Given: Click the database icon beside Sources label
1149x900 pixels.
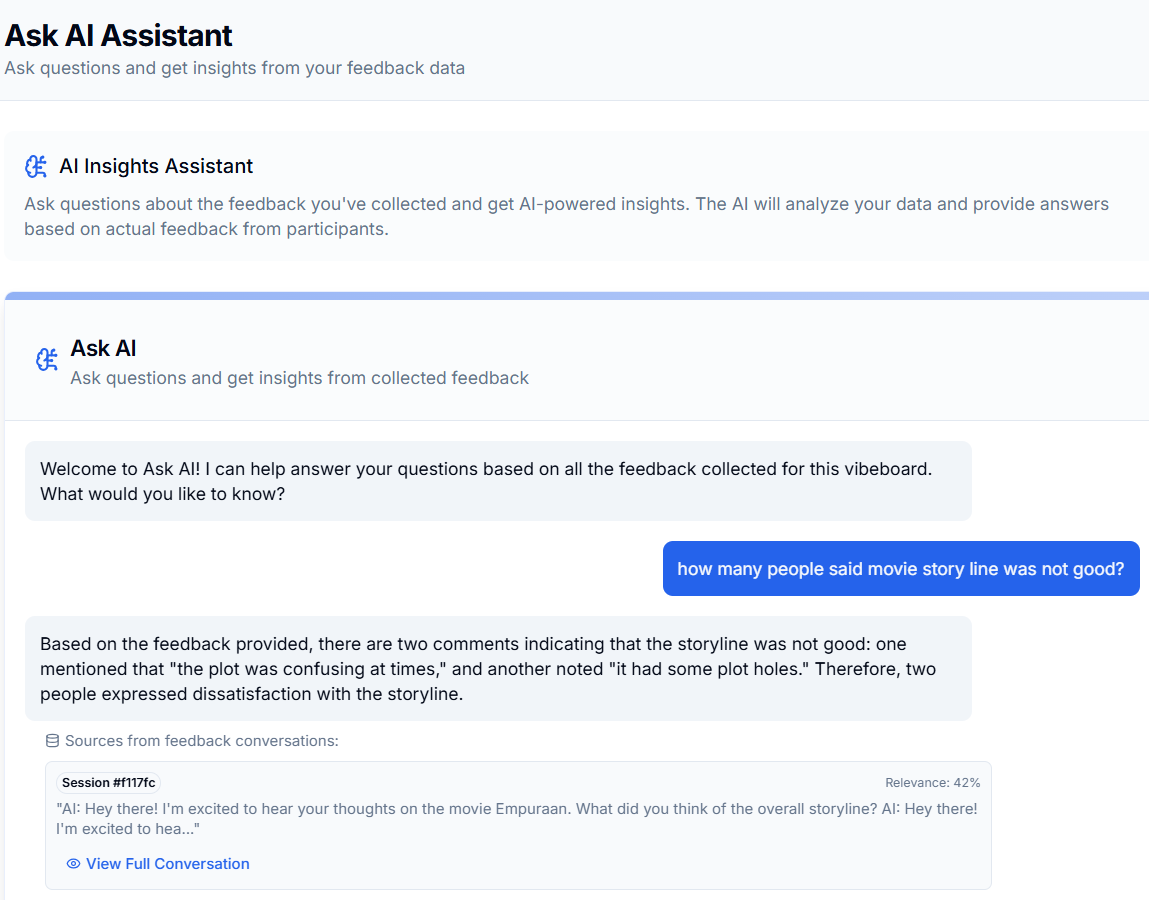Looking at the screenshot, I should [x=53, y=741].
